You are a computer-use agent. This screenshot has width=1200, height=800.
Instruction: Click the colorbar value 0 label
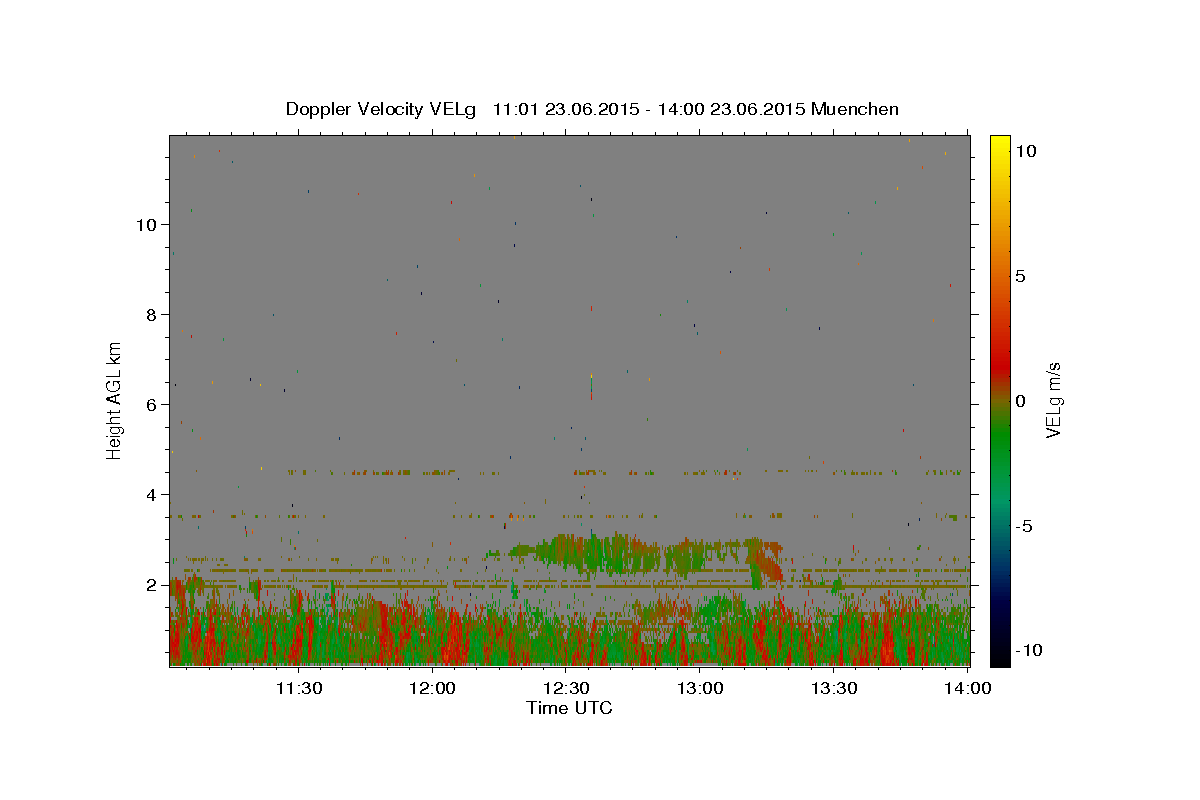pos(1020,401)
